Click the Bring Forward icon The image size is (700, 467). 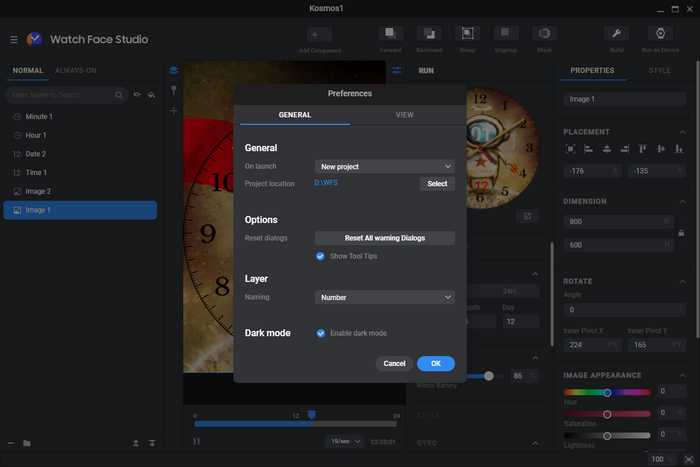[391, 34]
